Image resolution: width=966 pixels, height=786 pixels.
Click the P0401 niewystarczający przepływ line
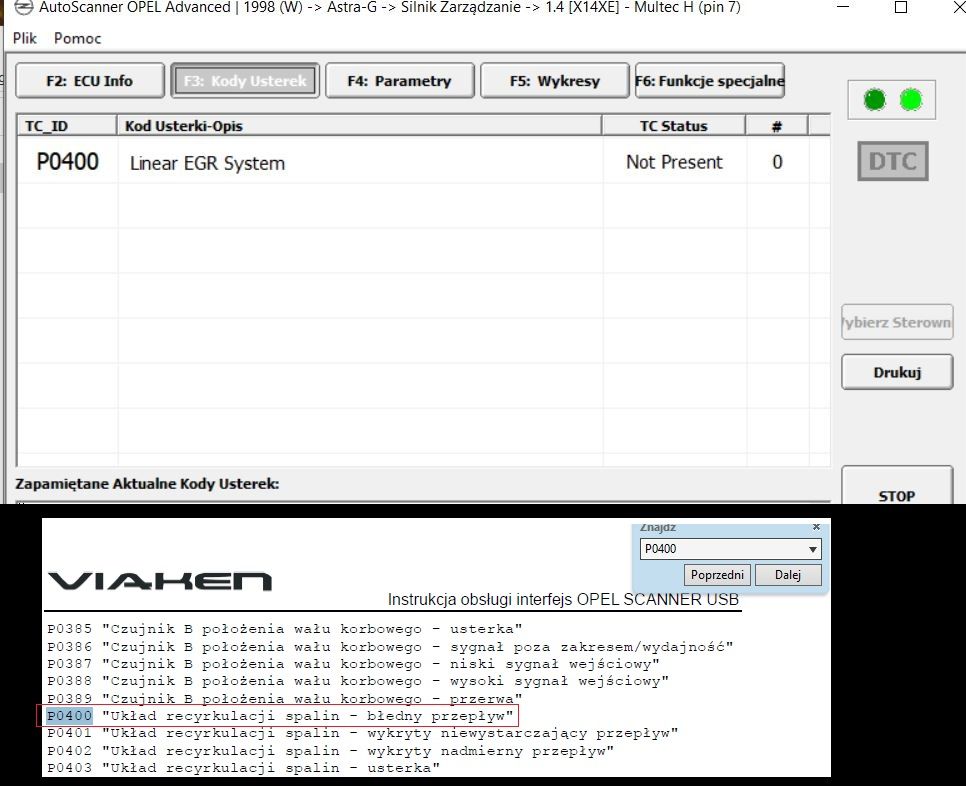tap(362, 733)
